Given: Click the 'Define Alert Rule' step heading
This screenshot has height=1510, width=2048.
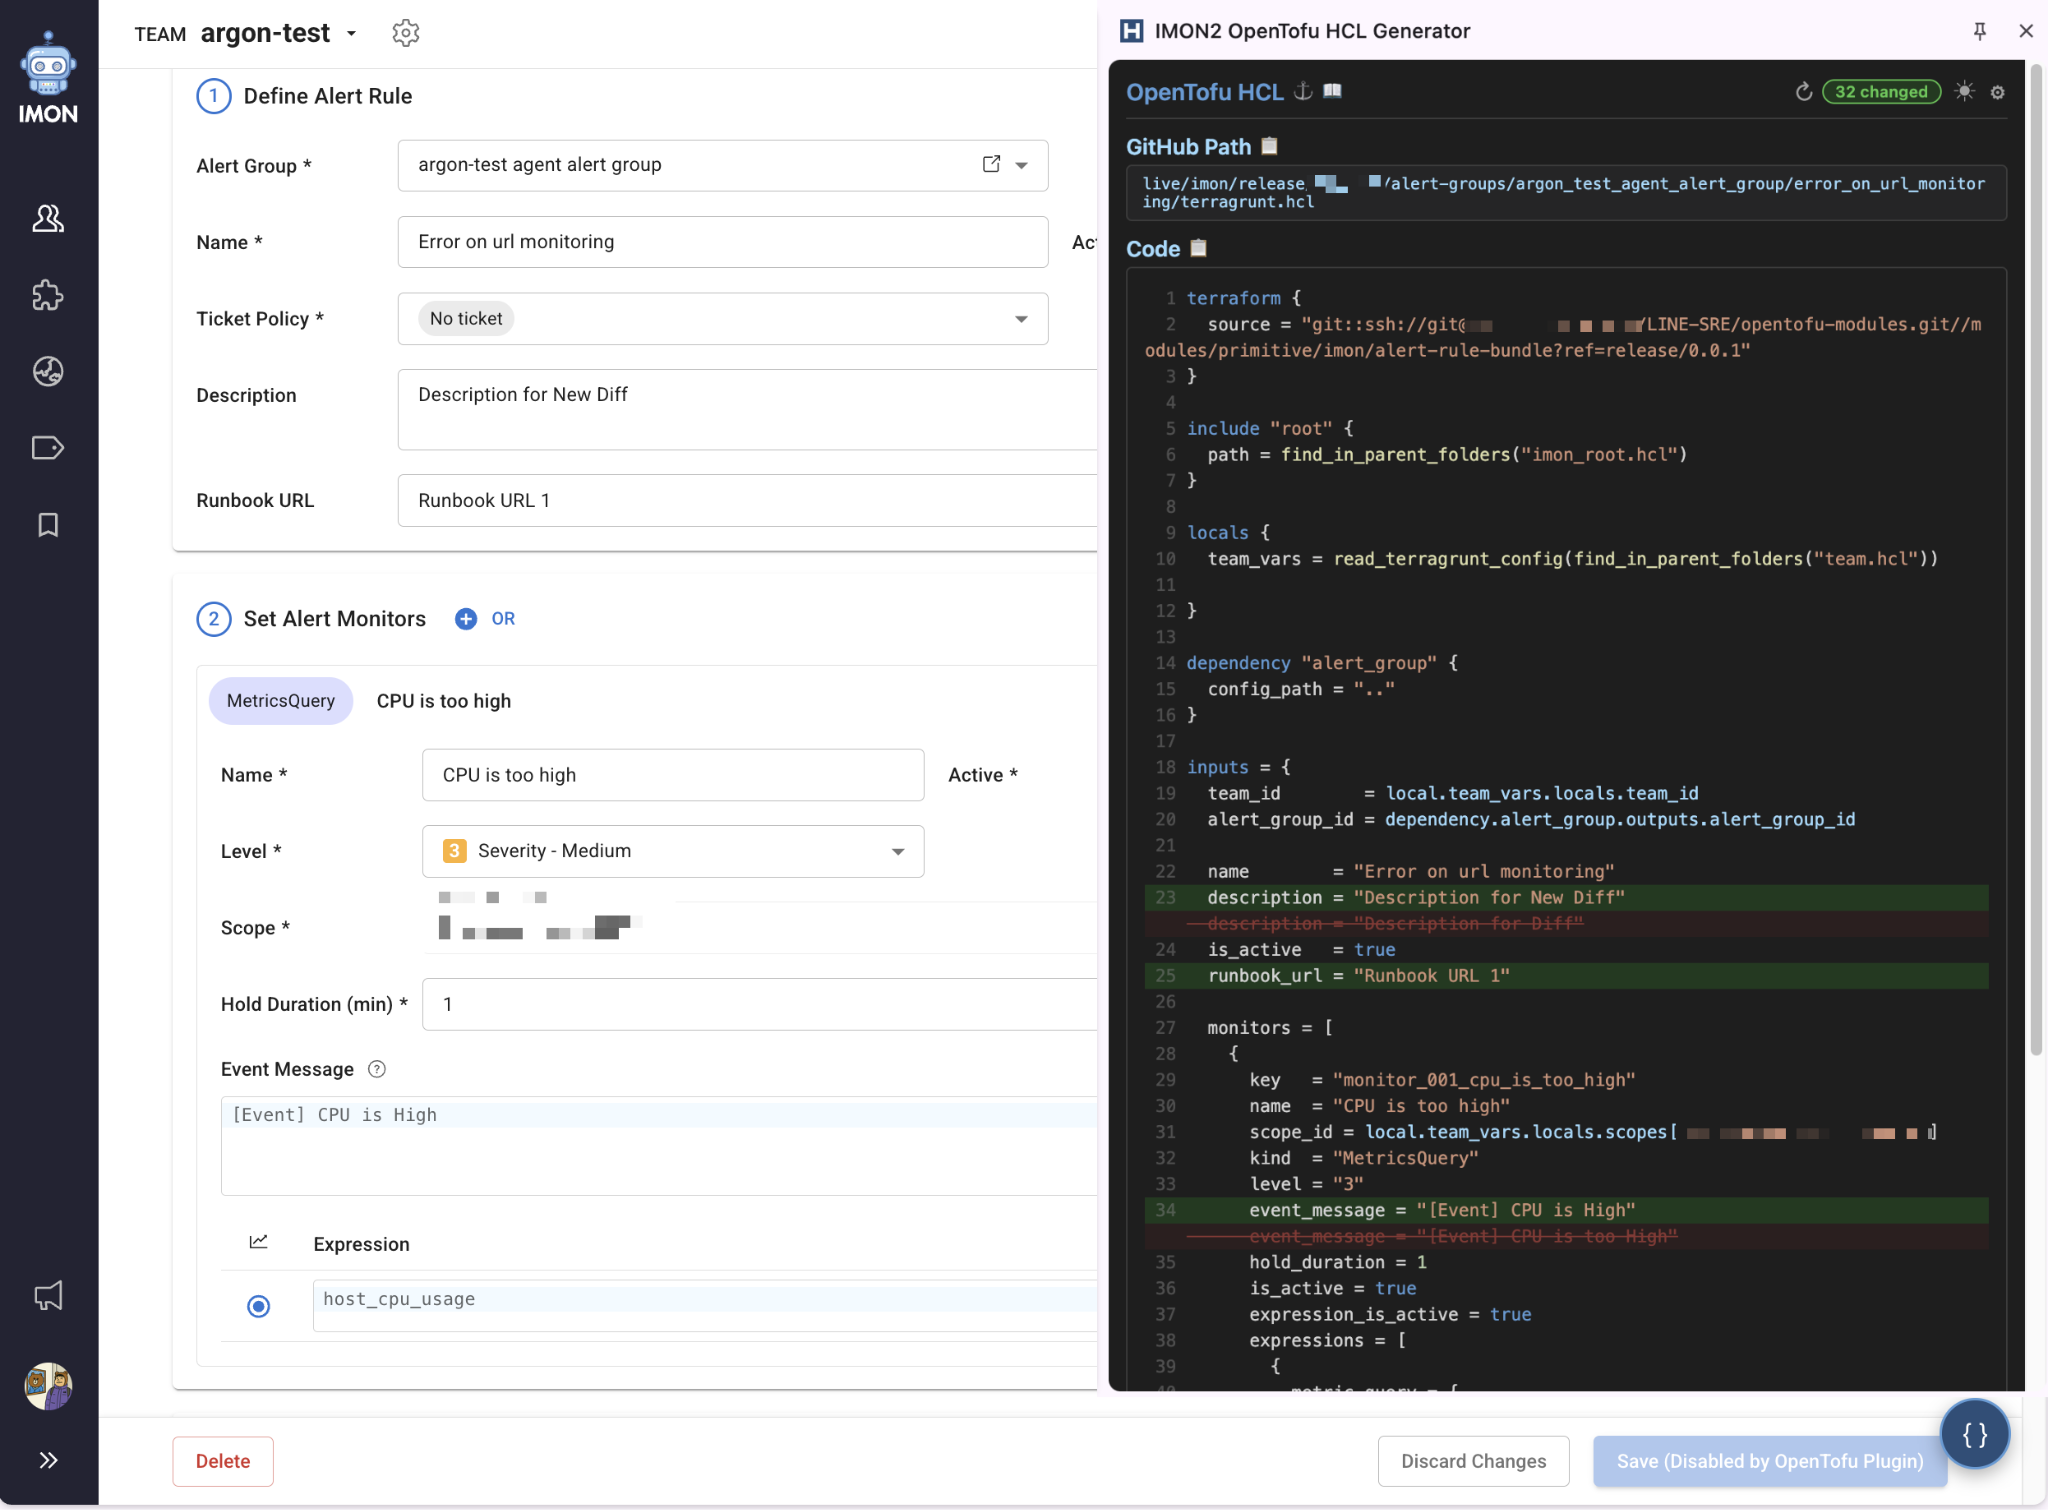Looking at the screenshot, I should [328, 96].
